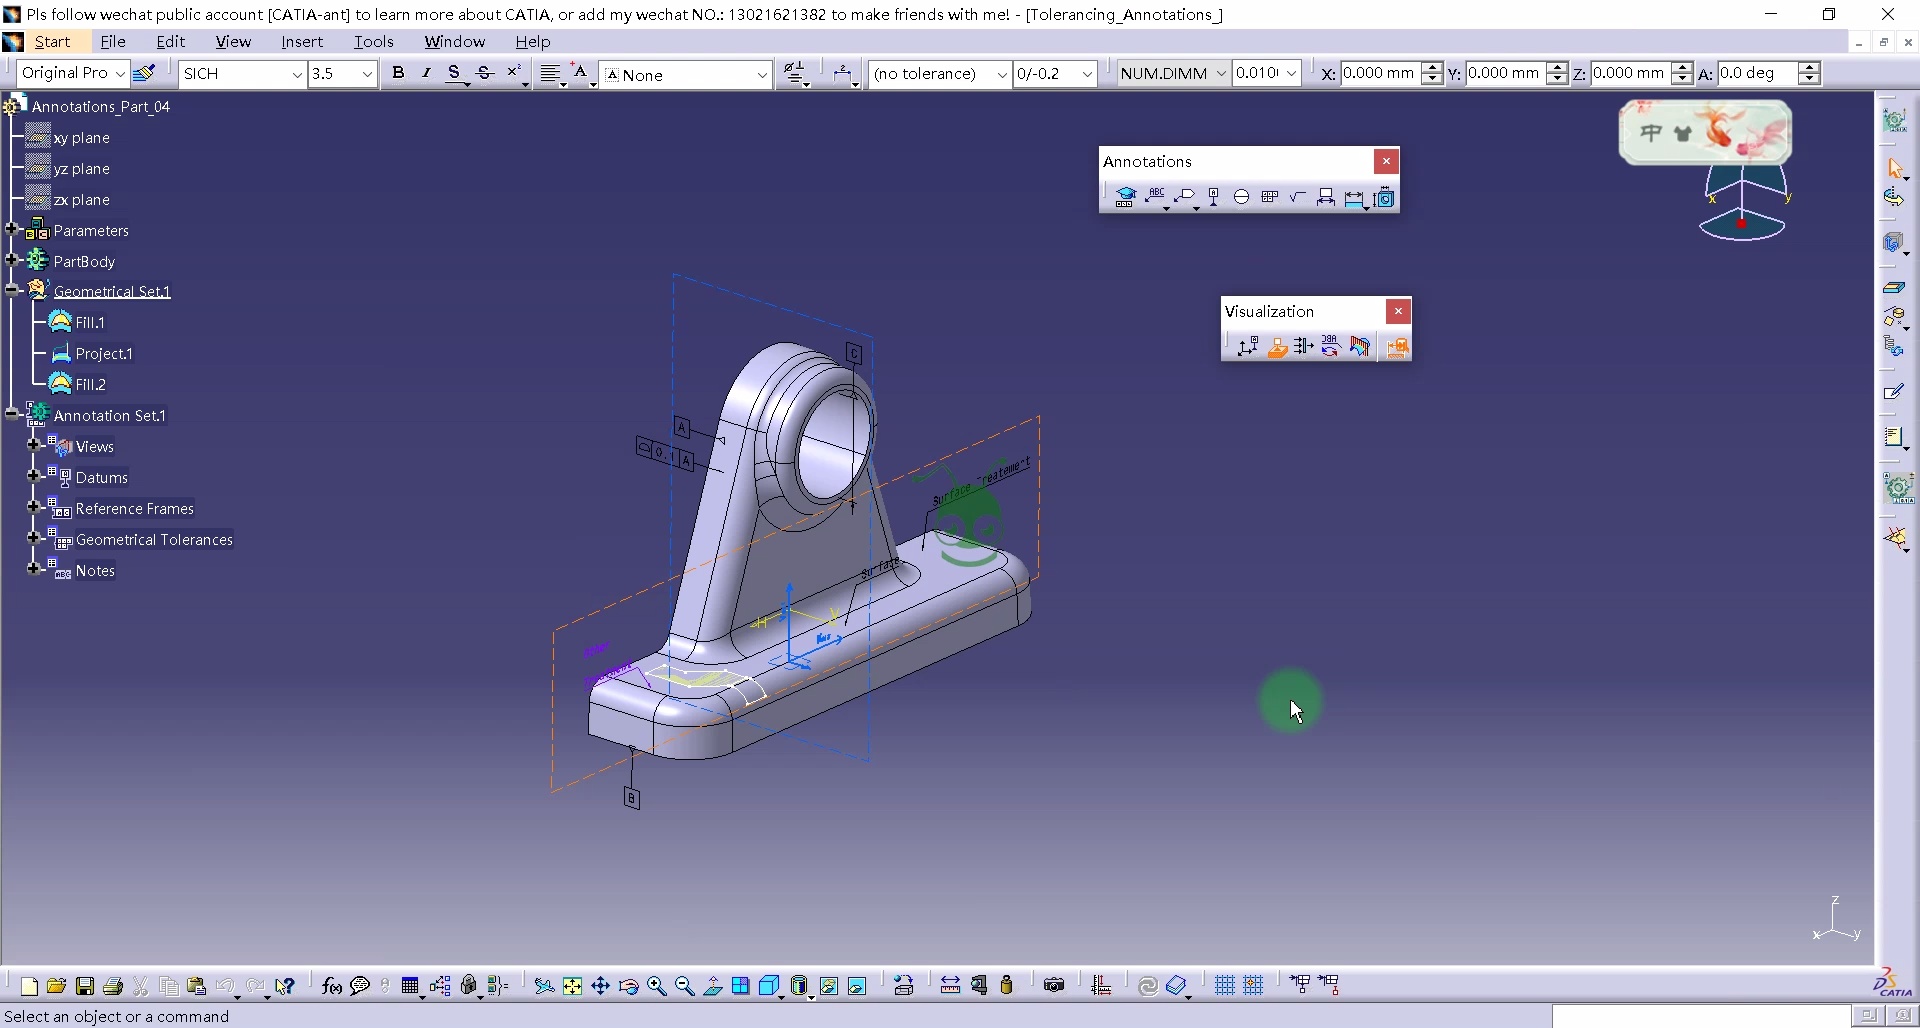Open the SICH font name dropdown

[296, 74]
